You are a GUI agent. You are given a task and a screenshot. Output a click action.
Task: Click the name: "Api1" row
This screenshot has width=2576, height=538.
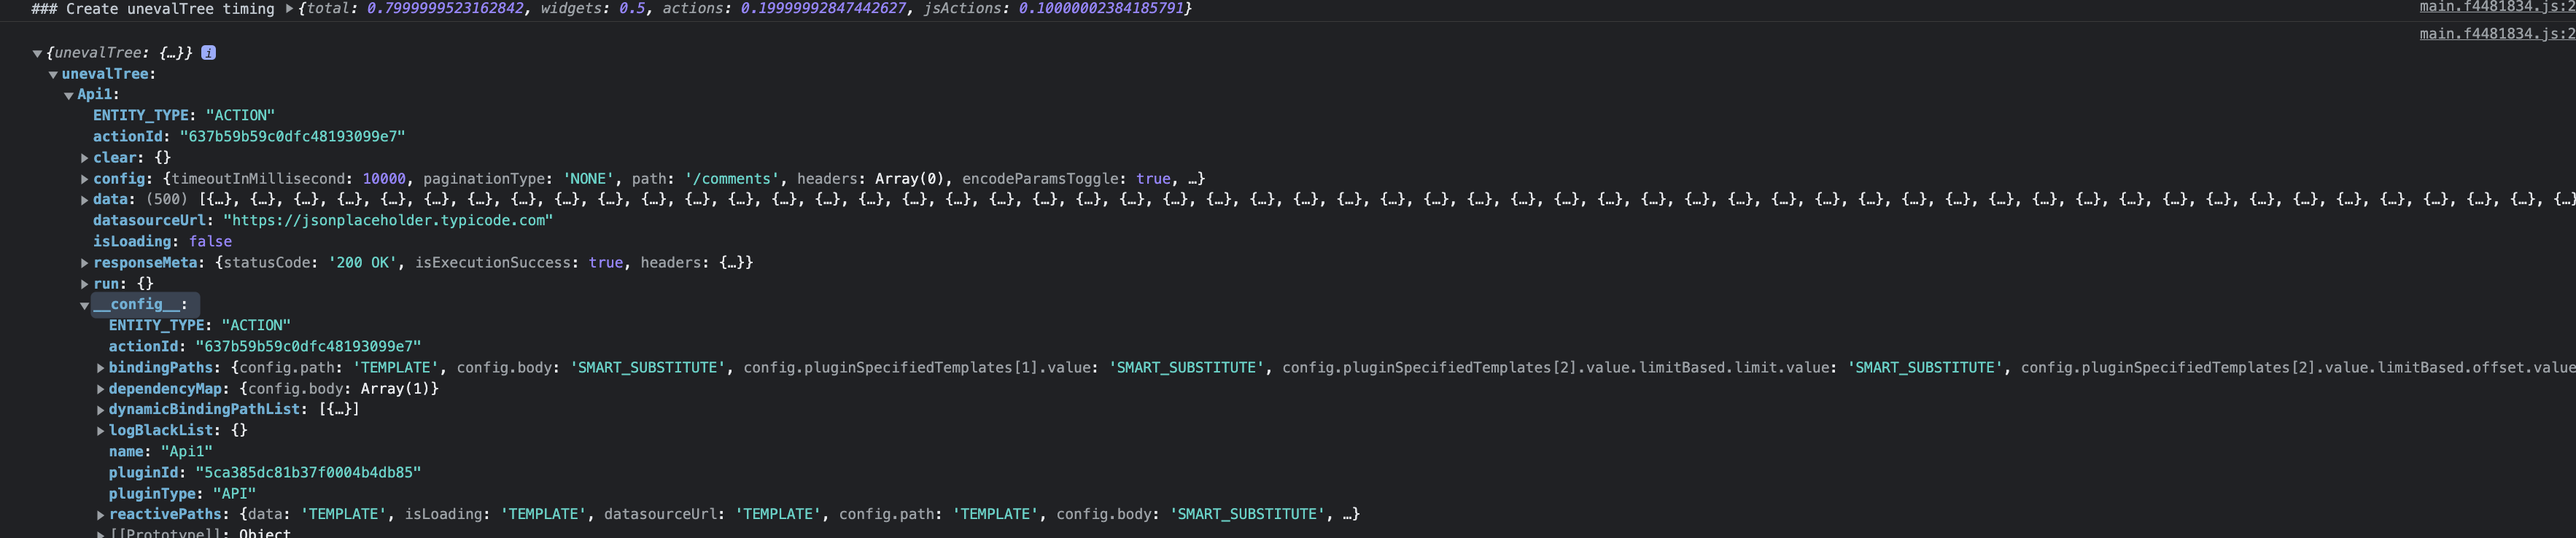(161, 452)
